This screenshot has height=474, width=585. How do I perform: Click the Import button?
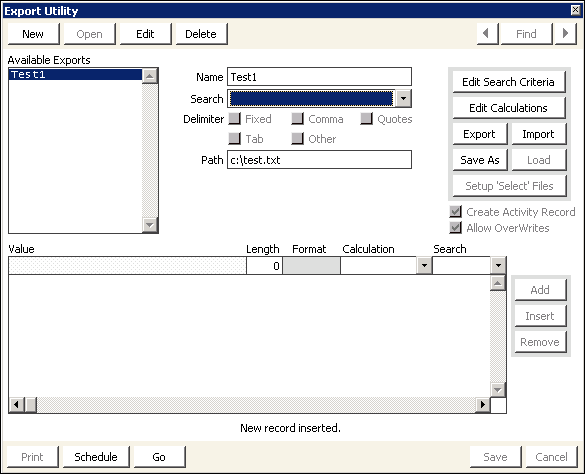(539, 134)
